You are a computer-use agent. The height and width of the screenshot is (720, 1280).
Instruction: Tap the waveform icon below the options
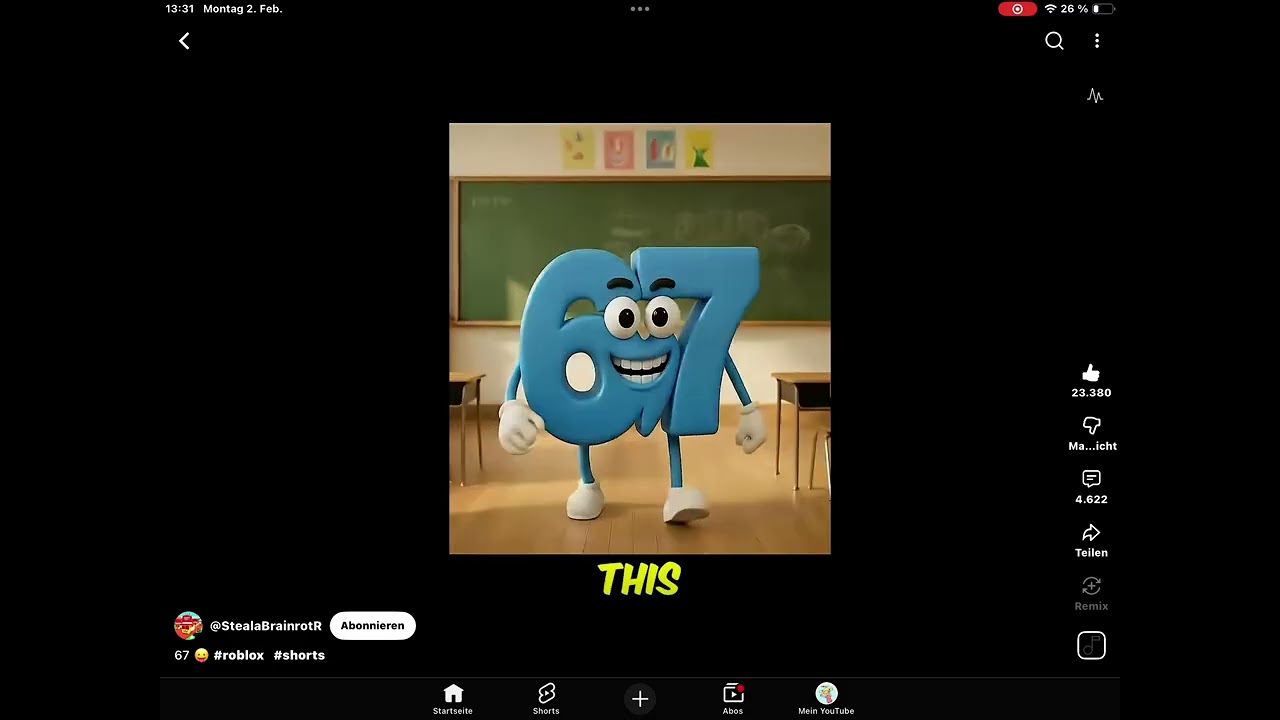pos(1095,96)
